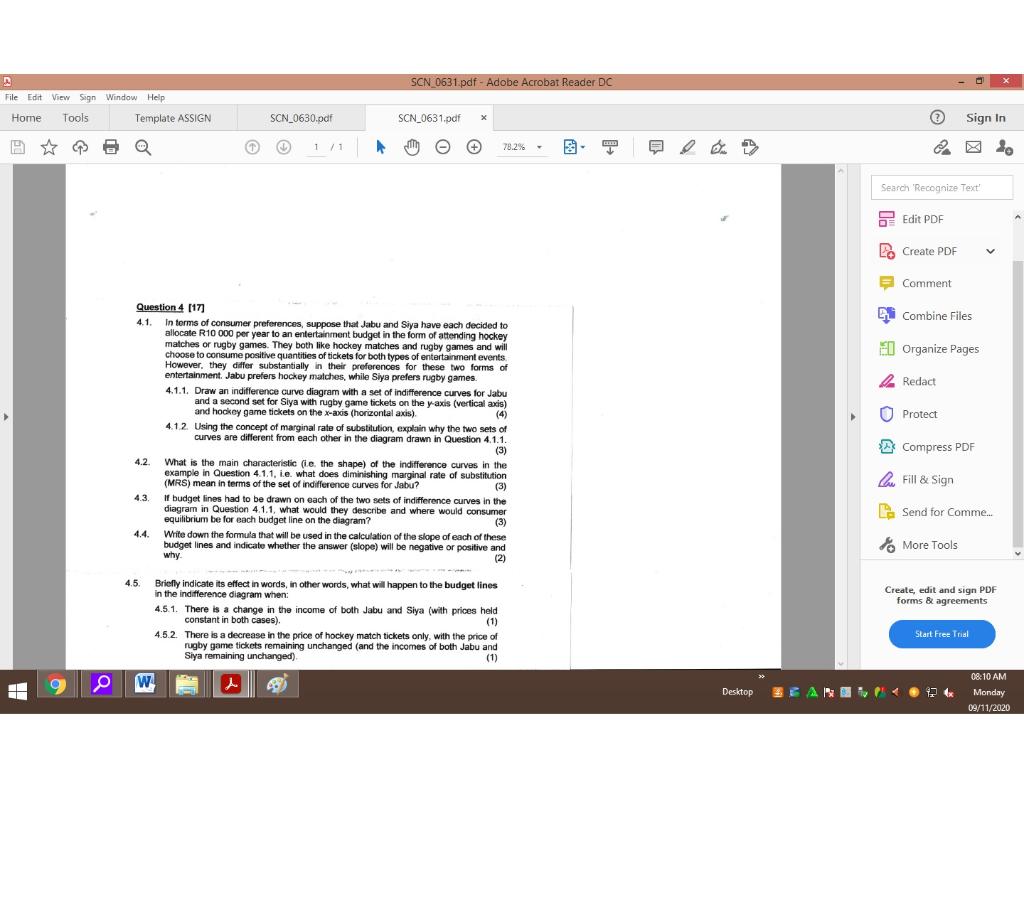This screenshot has width=1024, height=910.
Task: Add a sticky note comment
Action: tap(655, 147)
